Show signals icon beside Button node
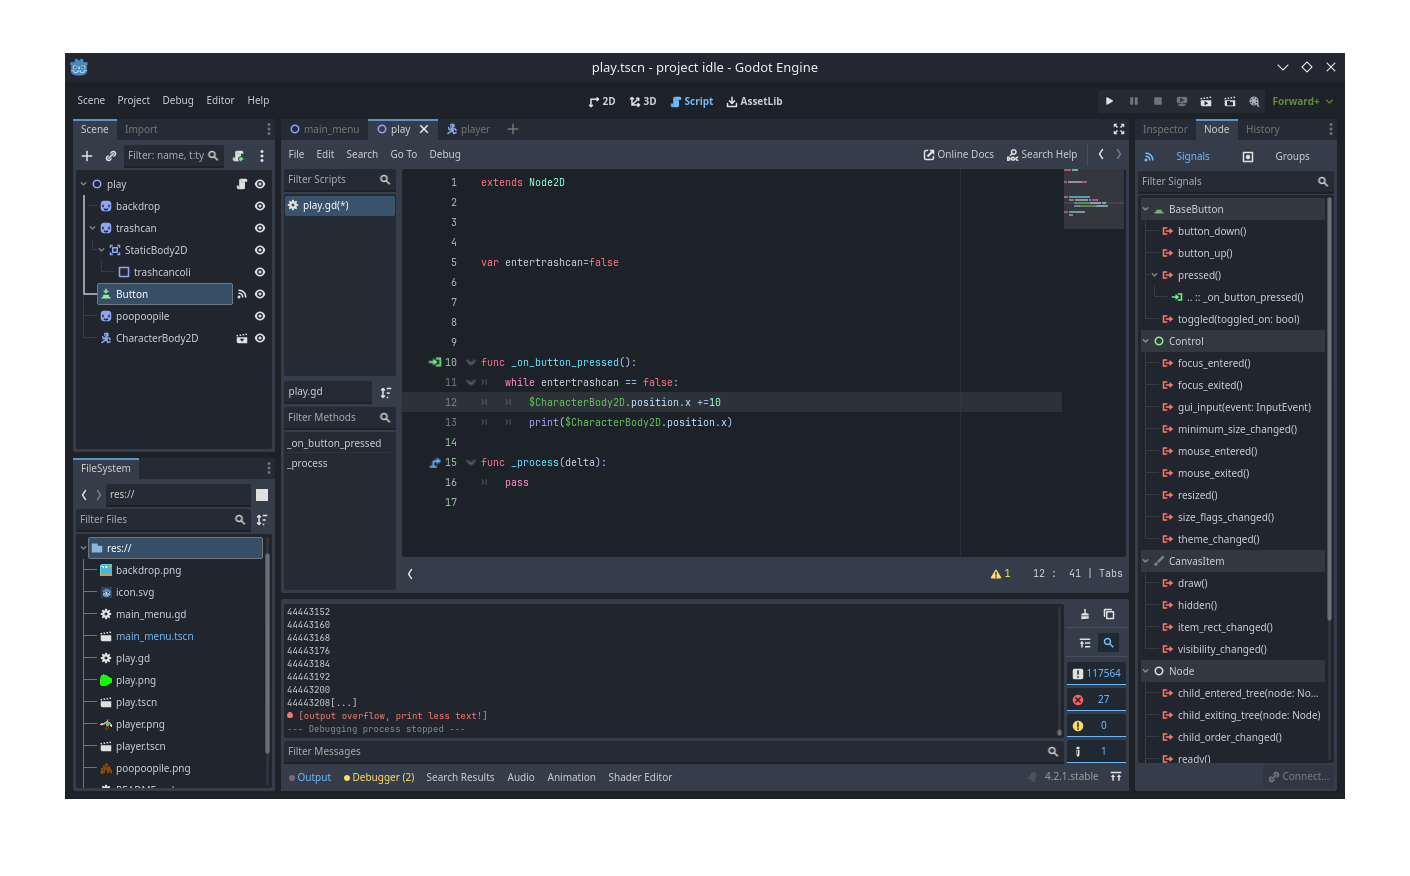 tap(242, 294)
